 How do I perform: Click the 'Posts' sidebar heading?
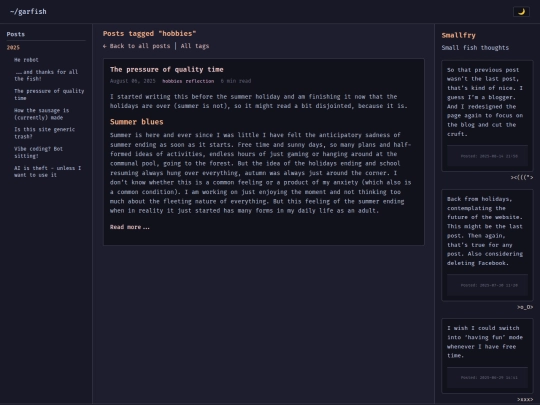pyautogui.click(x=16, y=34)
